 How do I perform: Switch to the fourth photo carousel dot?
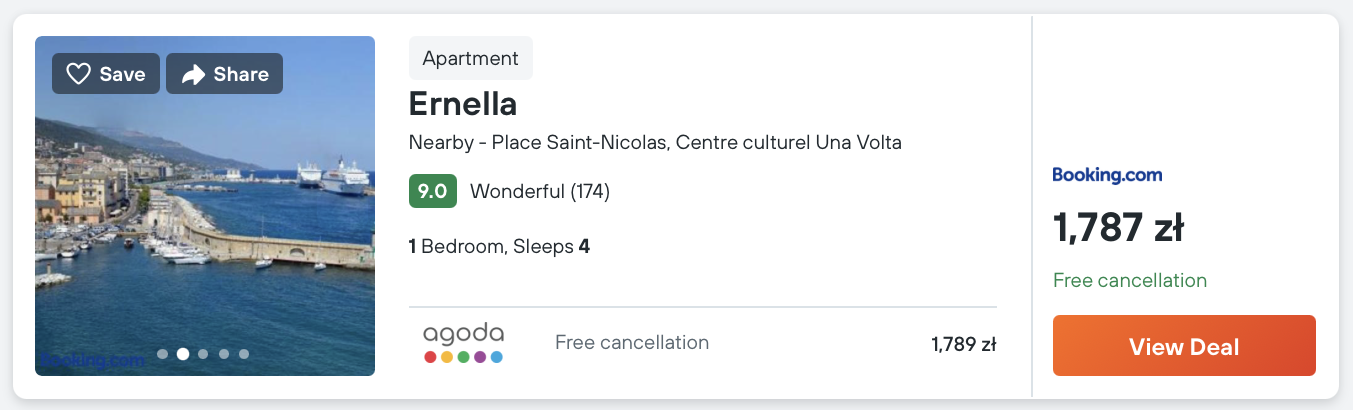tap(224, 353)
